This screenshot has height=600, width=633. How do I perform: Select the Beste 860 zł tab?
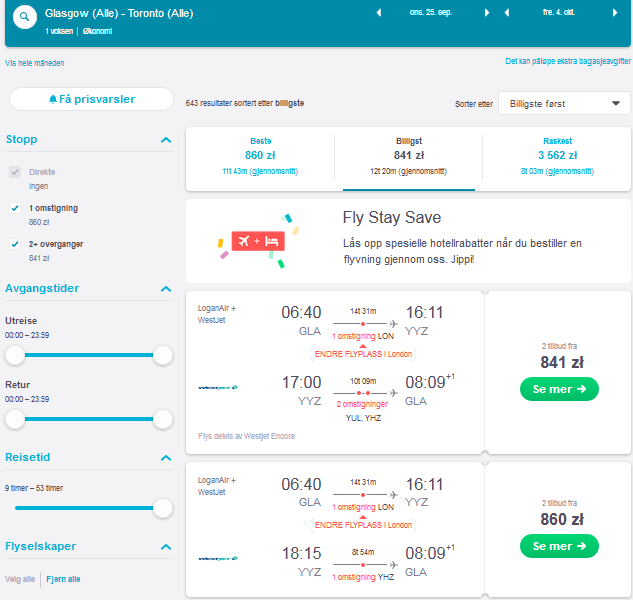pos(260,156)
